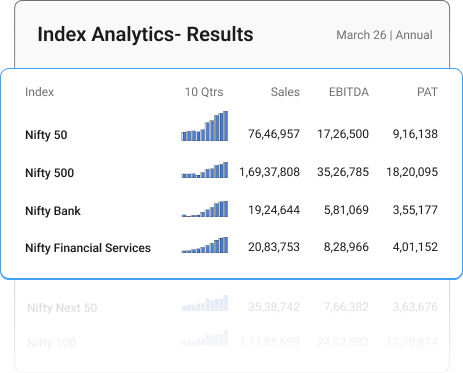Click the Nifty Next 50 sales value 35,38,742

click(274, 307)
